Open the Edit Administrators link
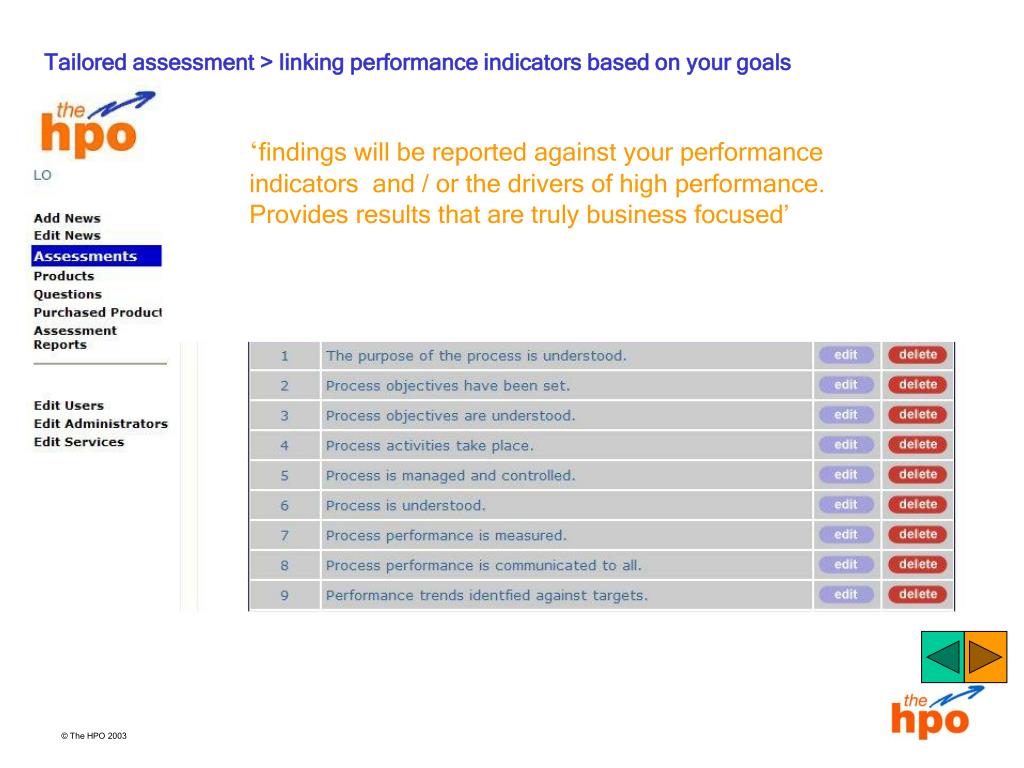The height and width of the screenshot is (768, 1024). (x=101, y=424)
